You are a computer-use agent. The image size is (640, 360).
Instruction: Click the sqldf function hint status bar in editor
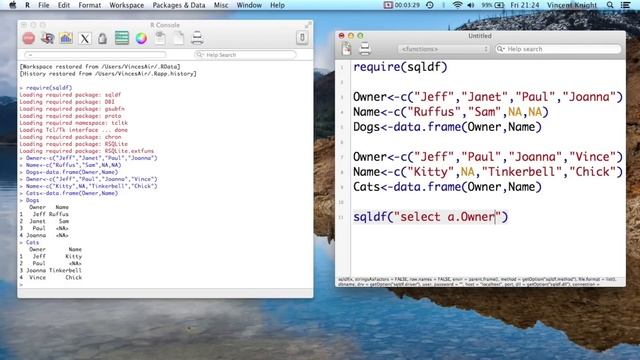pos(480,282)
